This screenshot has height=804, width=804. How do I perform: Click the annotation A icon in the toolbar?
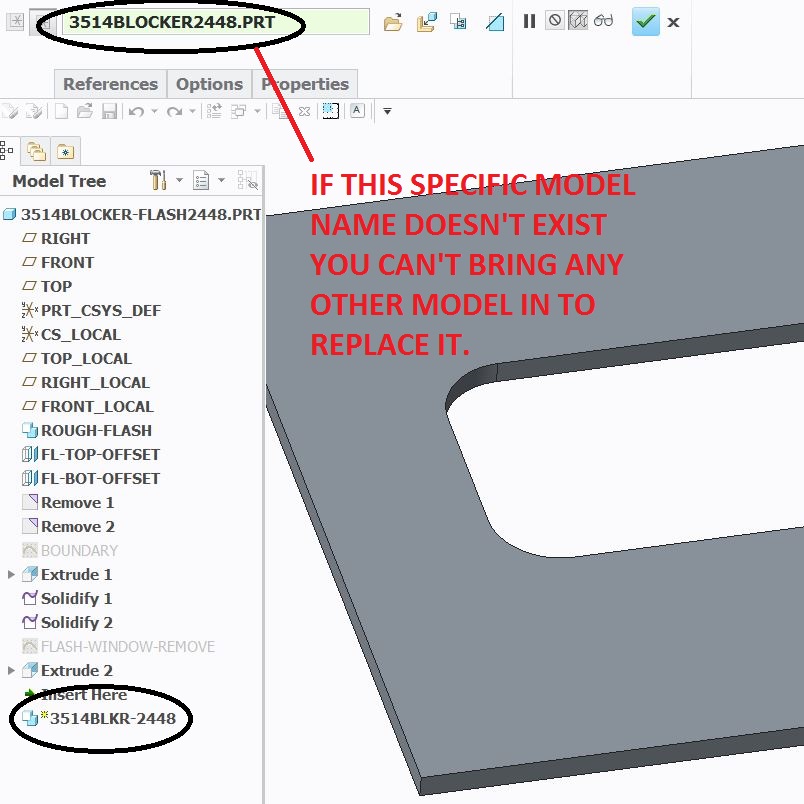tap(356, 109)
